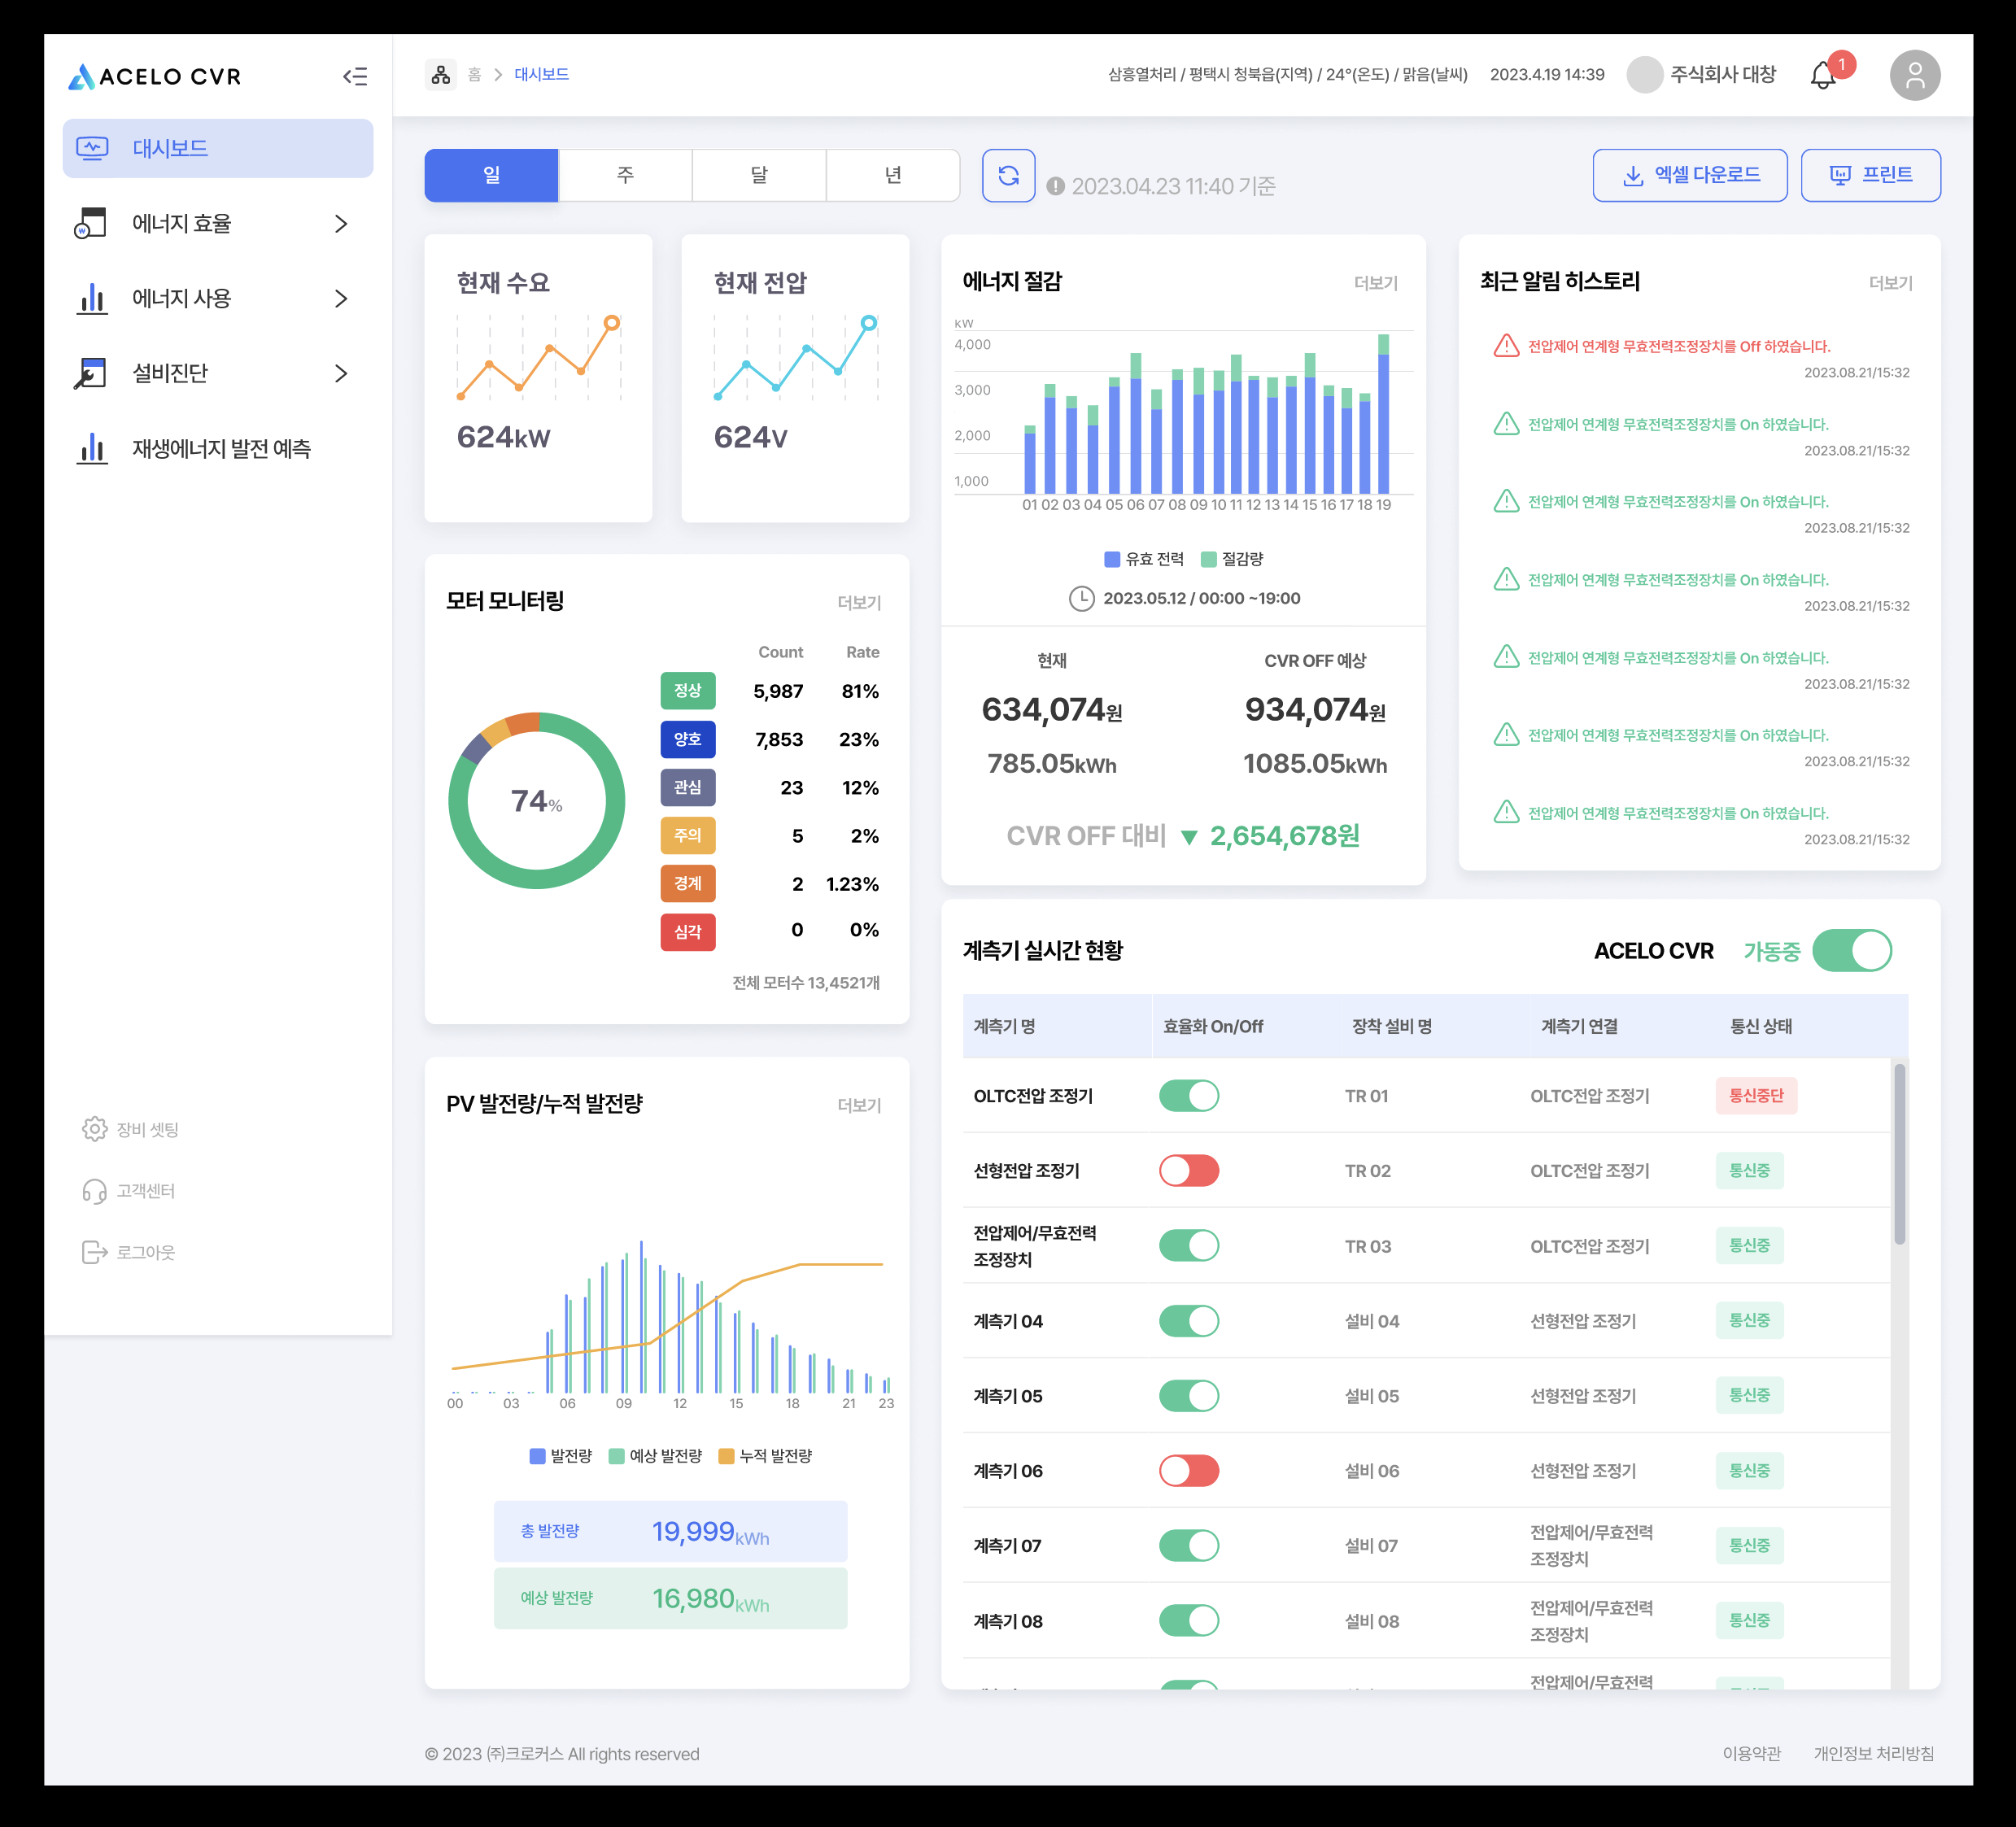Expand the 에너지 사용 sidebar submenu

[x=341, y=299]
